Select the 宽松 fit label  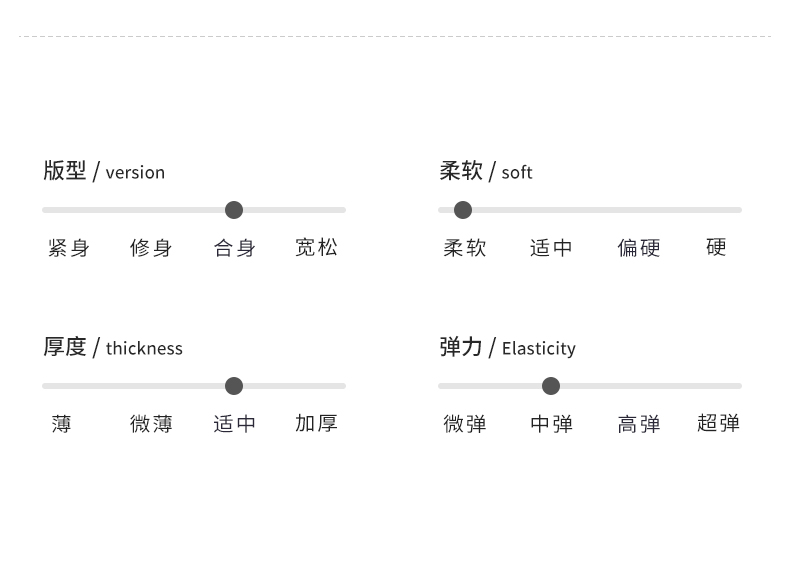click(x=316, y=247)
